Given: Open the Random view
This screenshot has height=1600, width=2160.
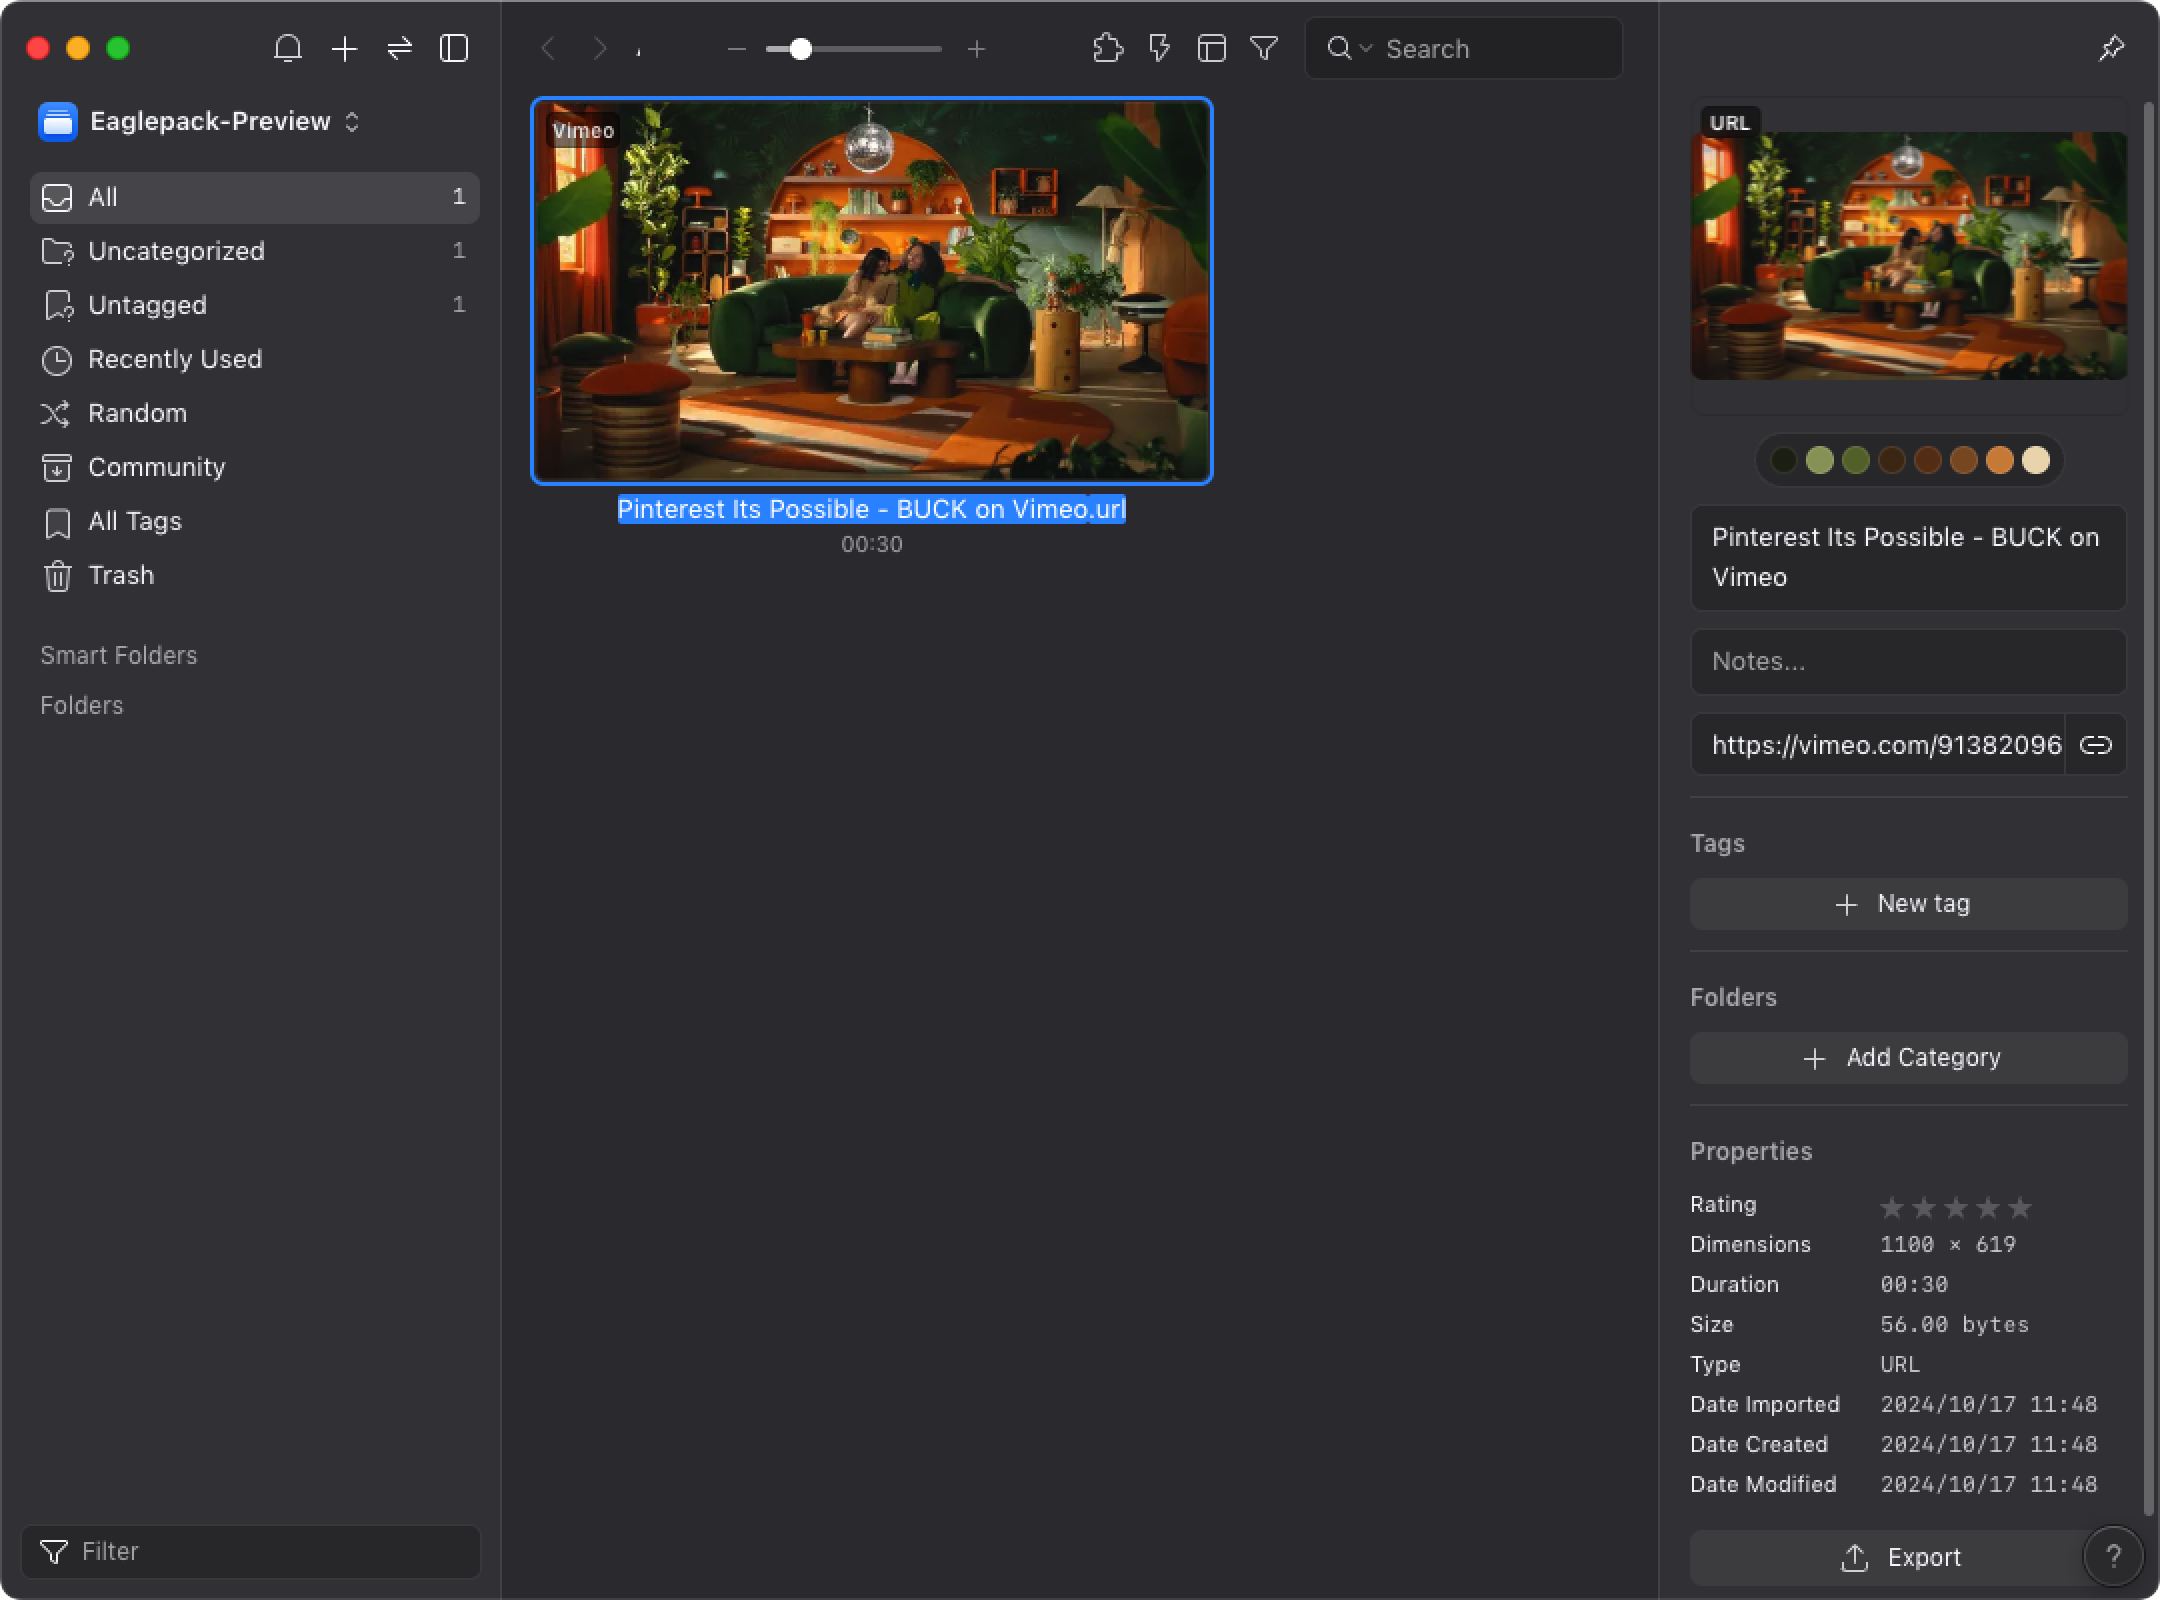Looking at the screenshot, I should point(255,413).
